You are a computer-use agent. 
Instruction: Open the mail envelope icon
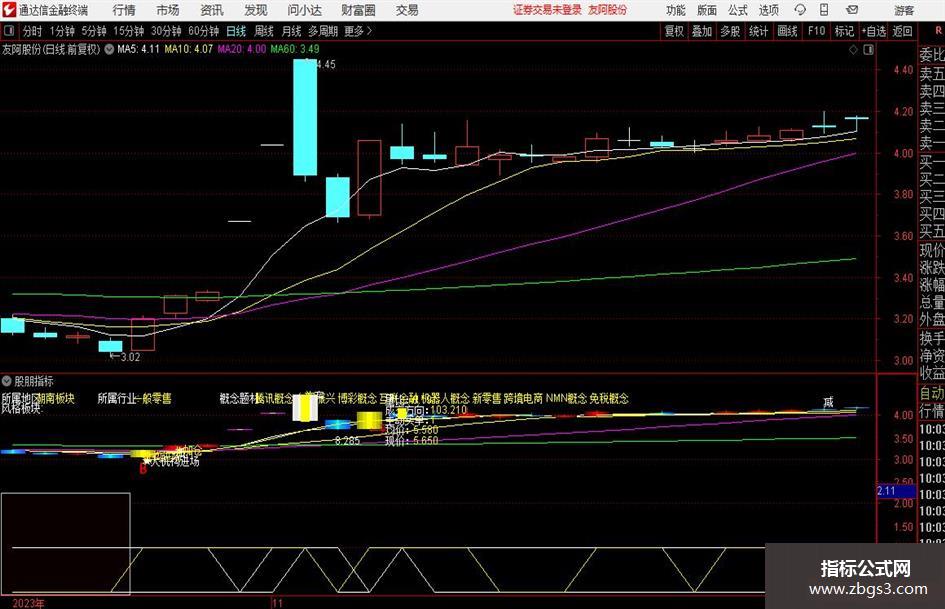coord(852,10)
